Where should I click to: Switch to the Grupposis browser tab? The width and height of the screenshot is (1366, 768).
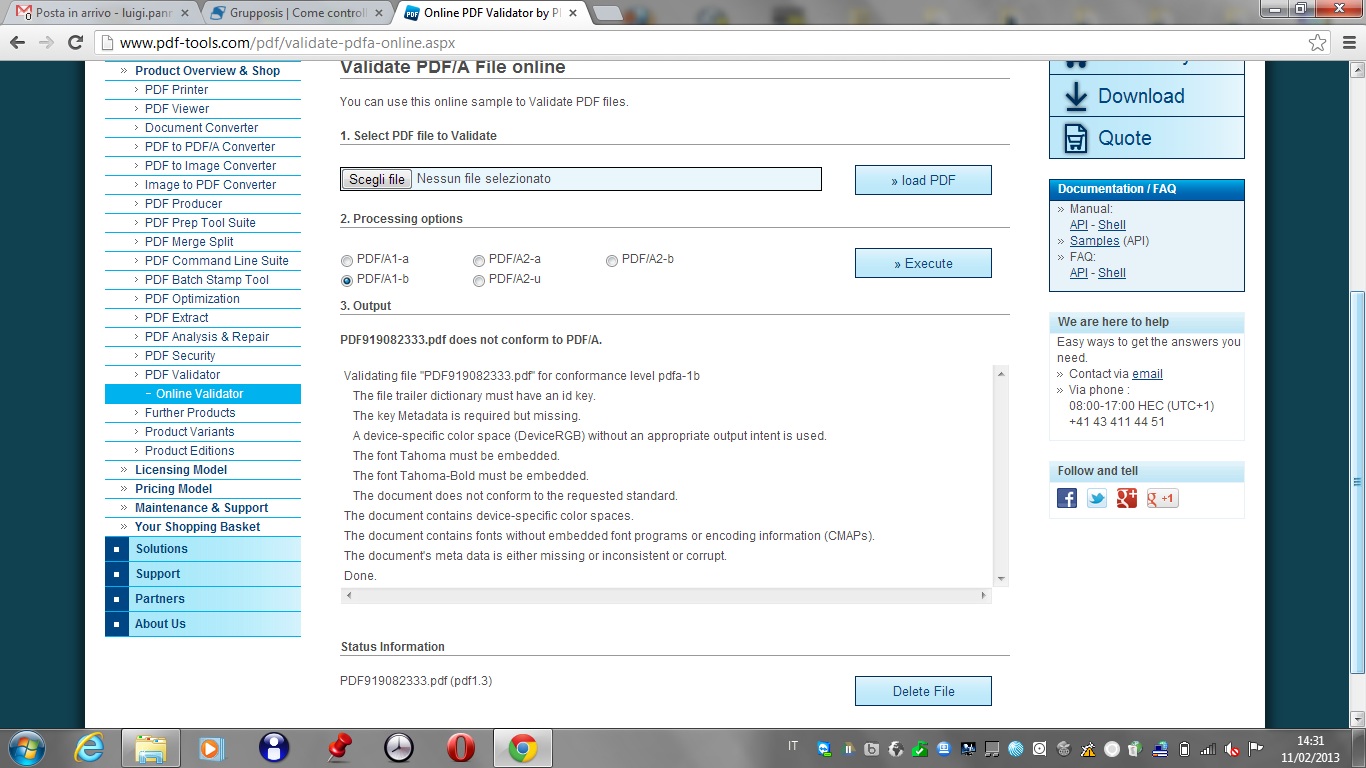298,13
